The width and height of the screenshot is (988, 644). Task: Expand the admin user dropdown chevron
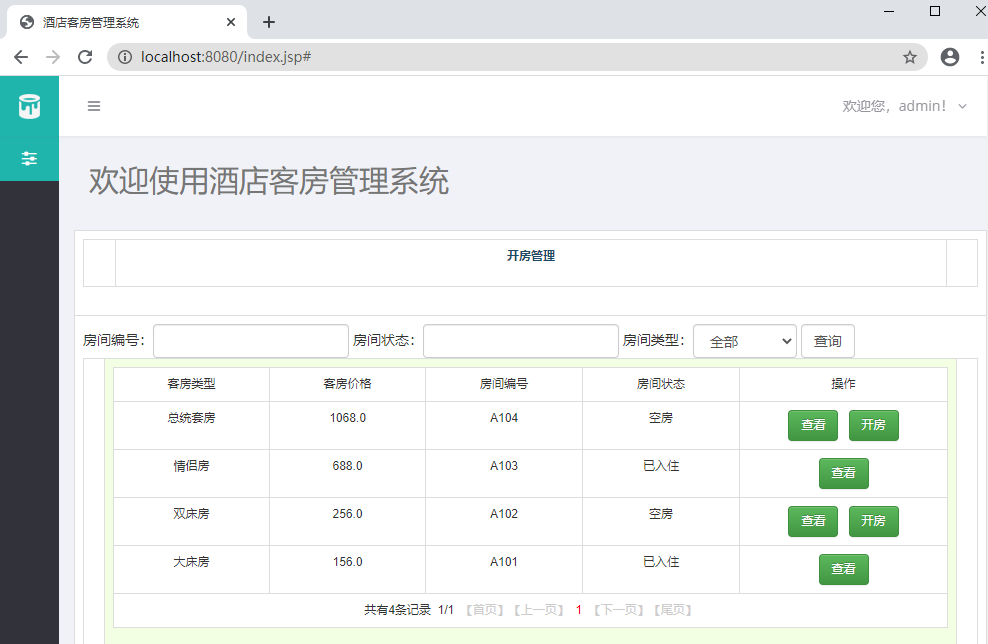tap(962, 106)
